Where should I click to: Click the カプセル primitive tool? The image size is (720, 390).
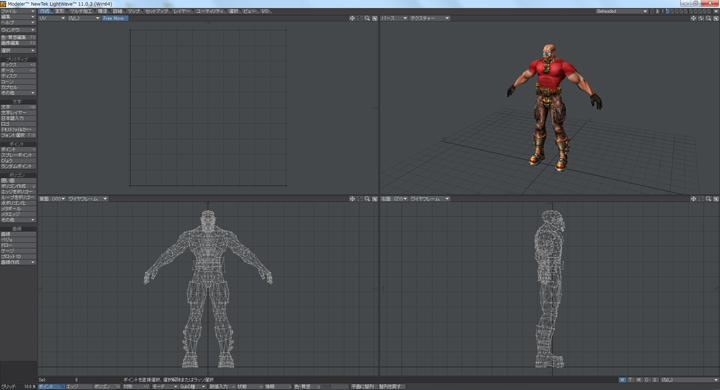pos(18,87)
